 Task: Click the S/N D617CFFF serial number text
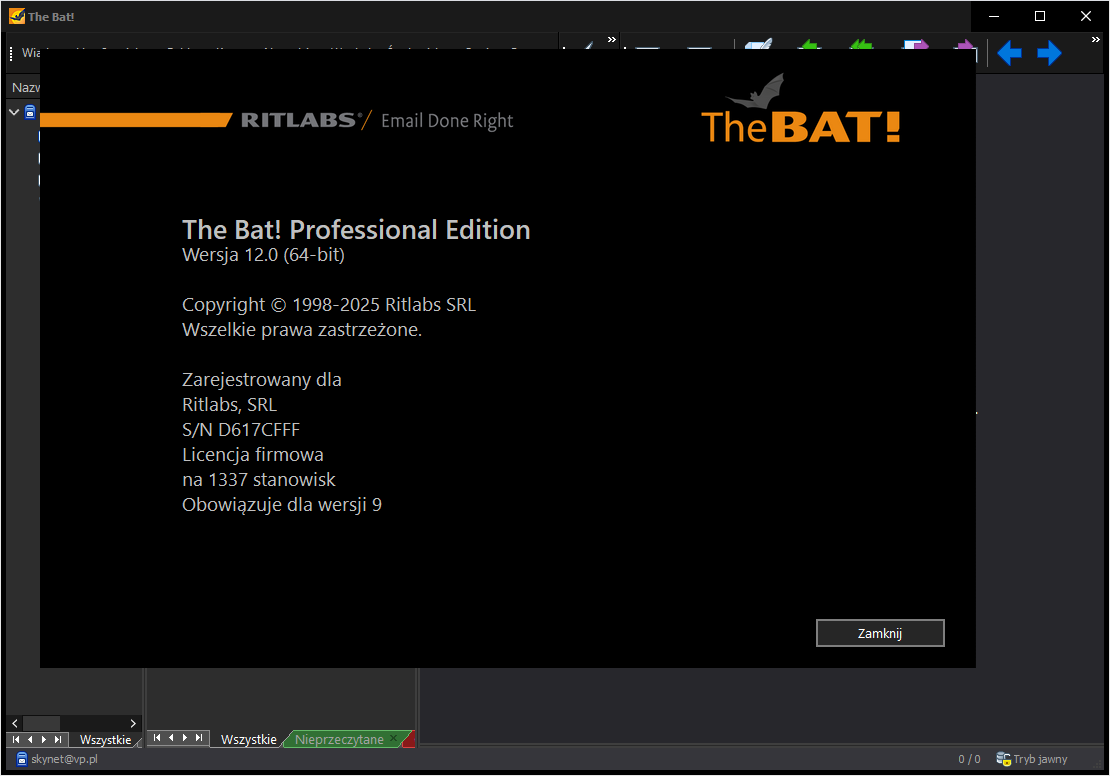click(241, 430)
